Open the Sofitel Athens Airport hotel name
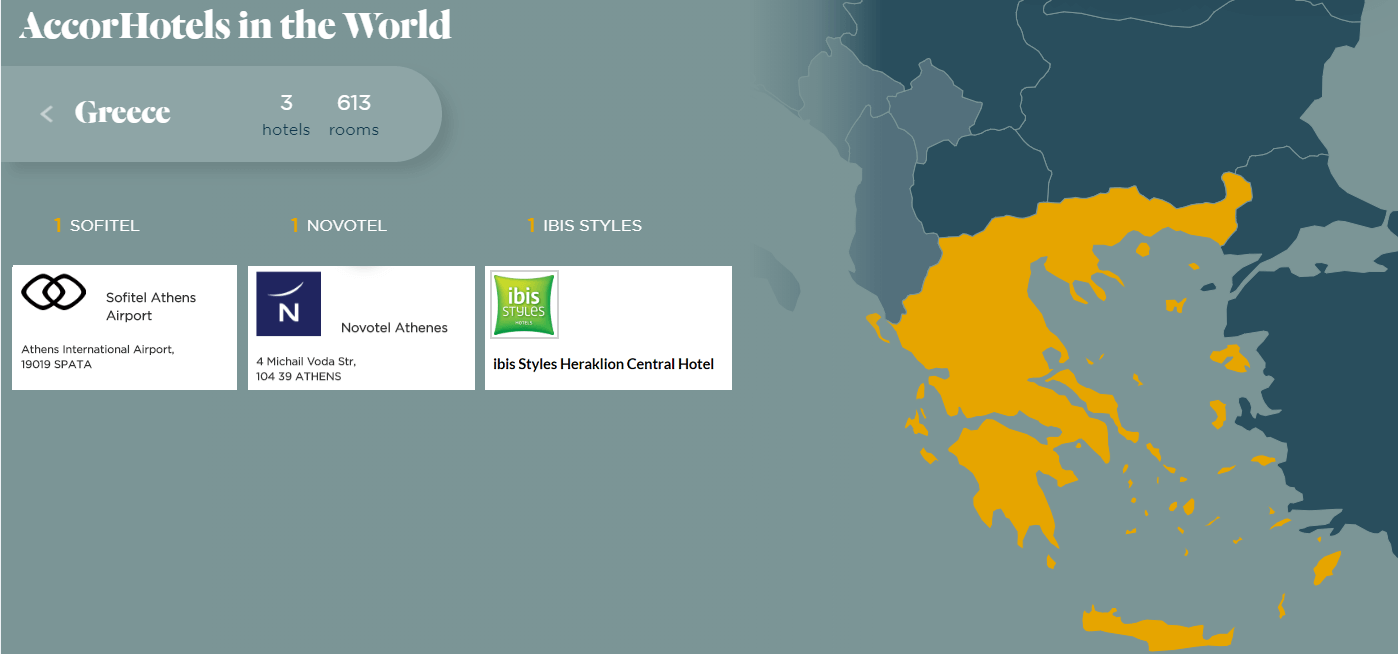 coord(151,306)
